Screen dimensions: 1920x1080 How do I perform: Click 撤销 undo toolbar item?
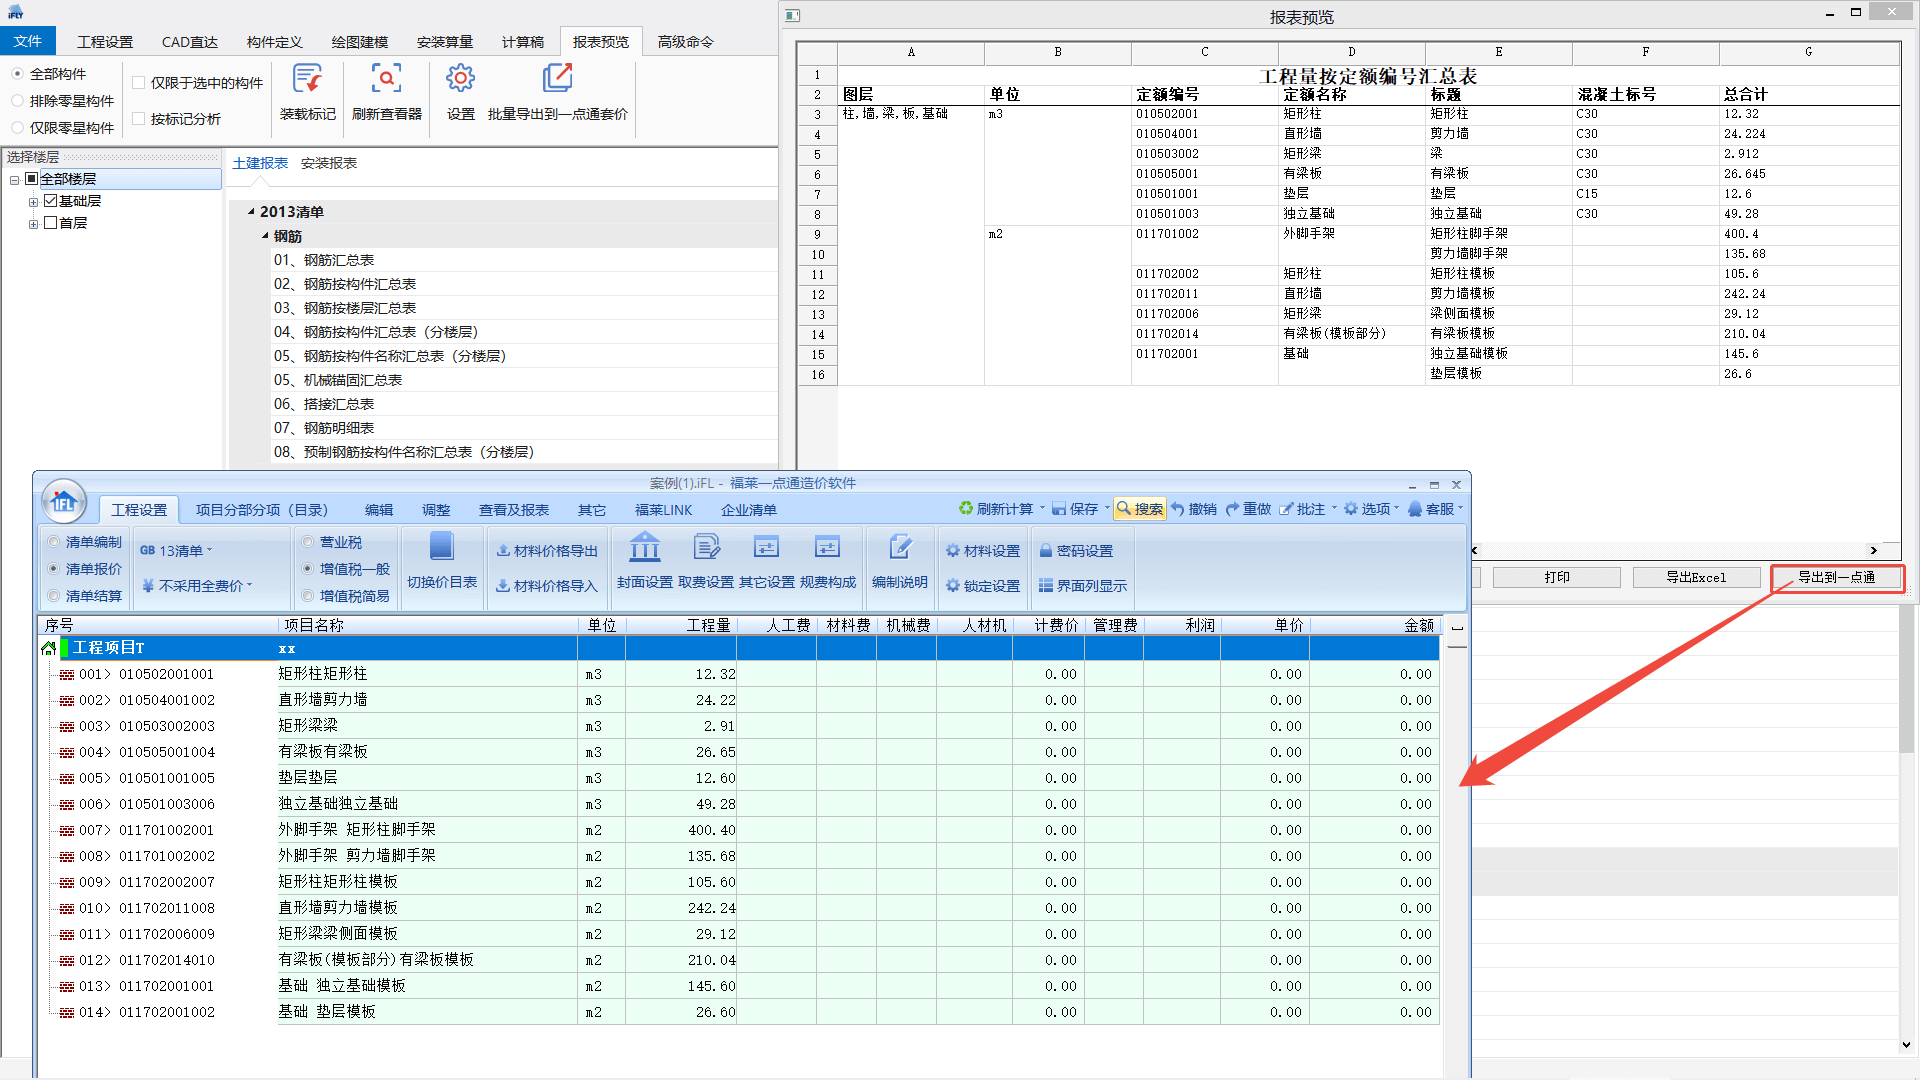click(x=1194, y=509)
